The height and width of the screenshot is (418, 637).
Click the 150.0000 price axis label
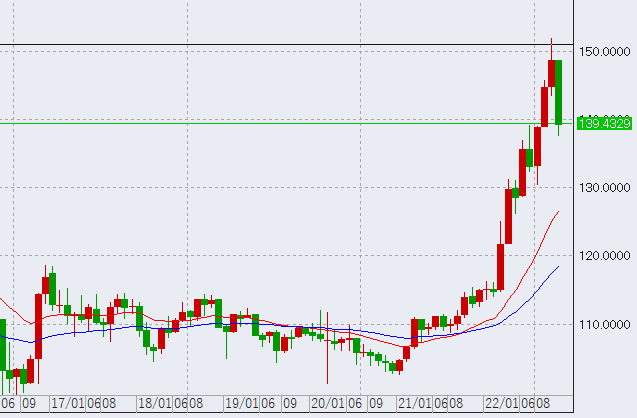(606, 52)
